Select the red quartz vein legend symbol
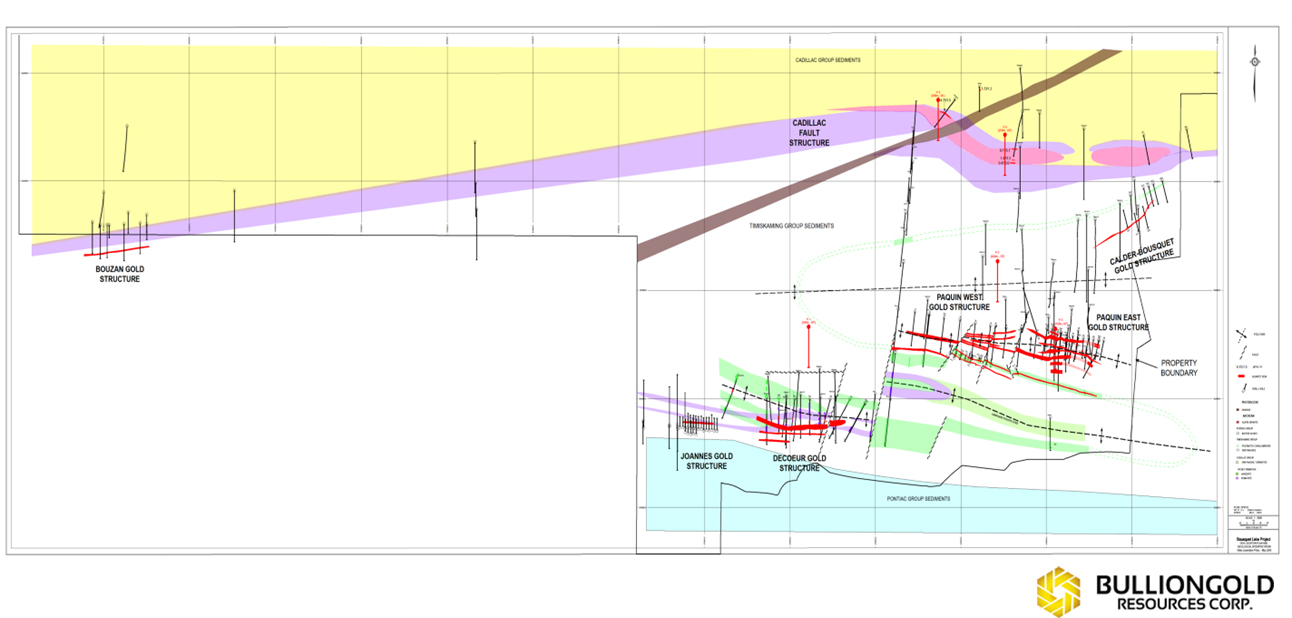 pos(1241,376)
